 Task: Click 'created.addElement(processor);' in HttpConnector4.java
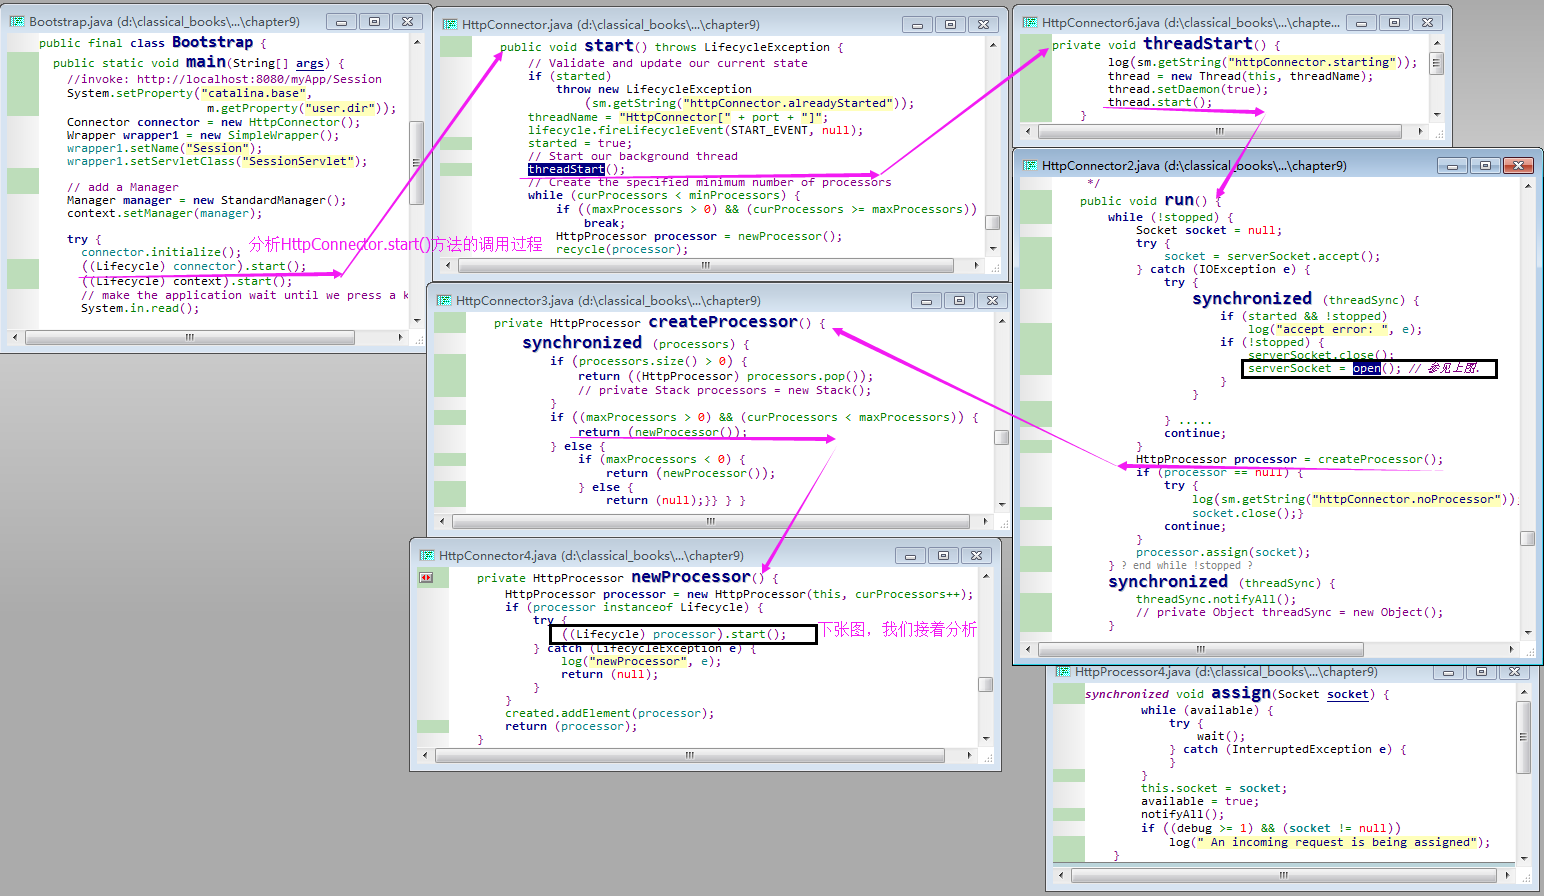click(x=610, y=713)
